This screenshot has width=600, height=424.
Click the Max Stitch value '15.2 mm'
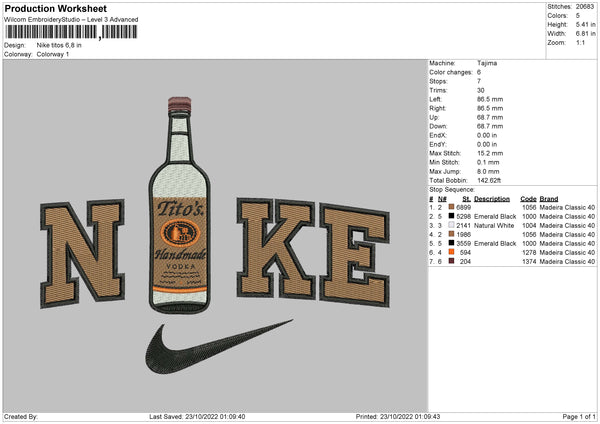tap(490, 153)
